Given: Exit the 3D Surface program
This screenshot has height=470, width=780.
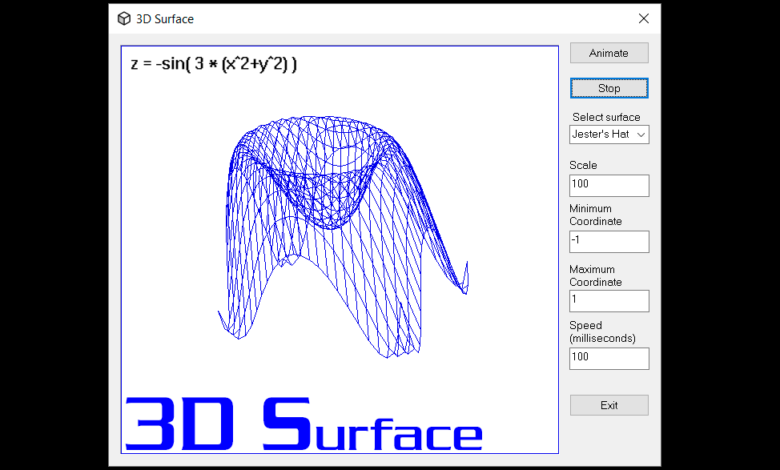Looking at the screenshot, I should (x=609, y=405).
